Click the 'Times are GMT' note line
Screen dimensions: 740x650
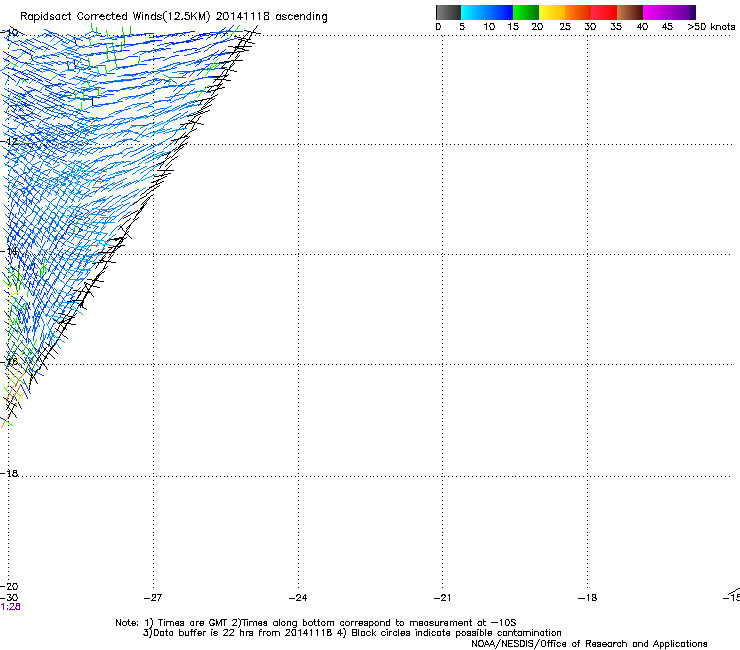pos(316,623)
